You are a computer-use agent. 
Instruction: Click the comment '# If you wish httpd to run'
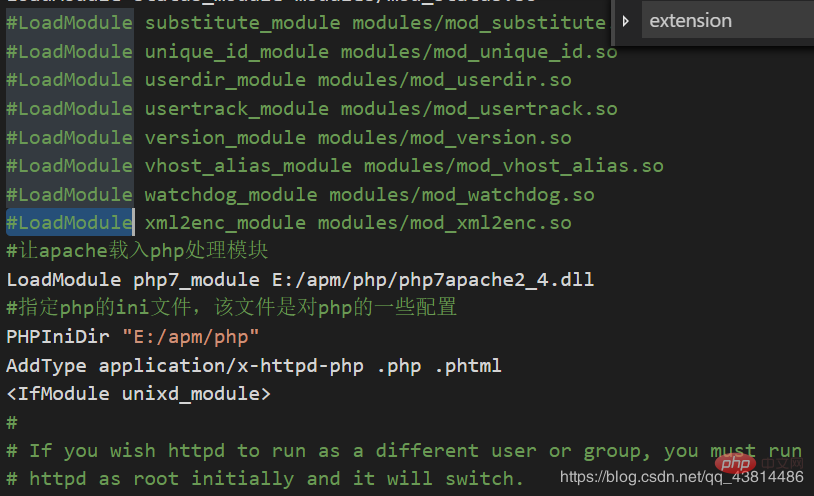[x=404, y=451]
